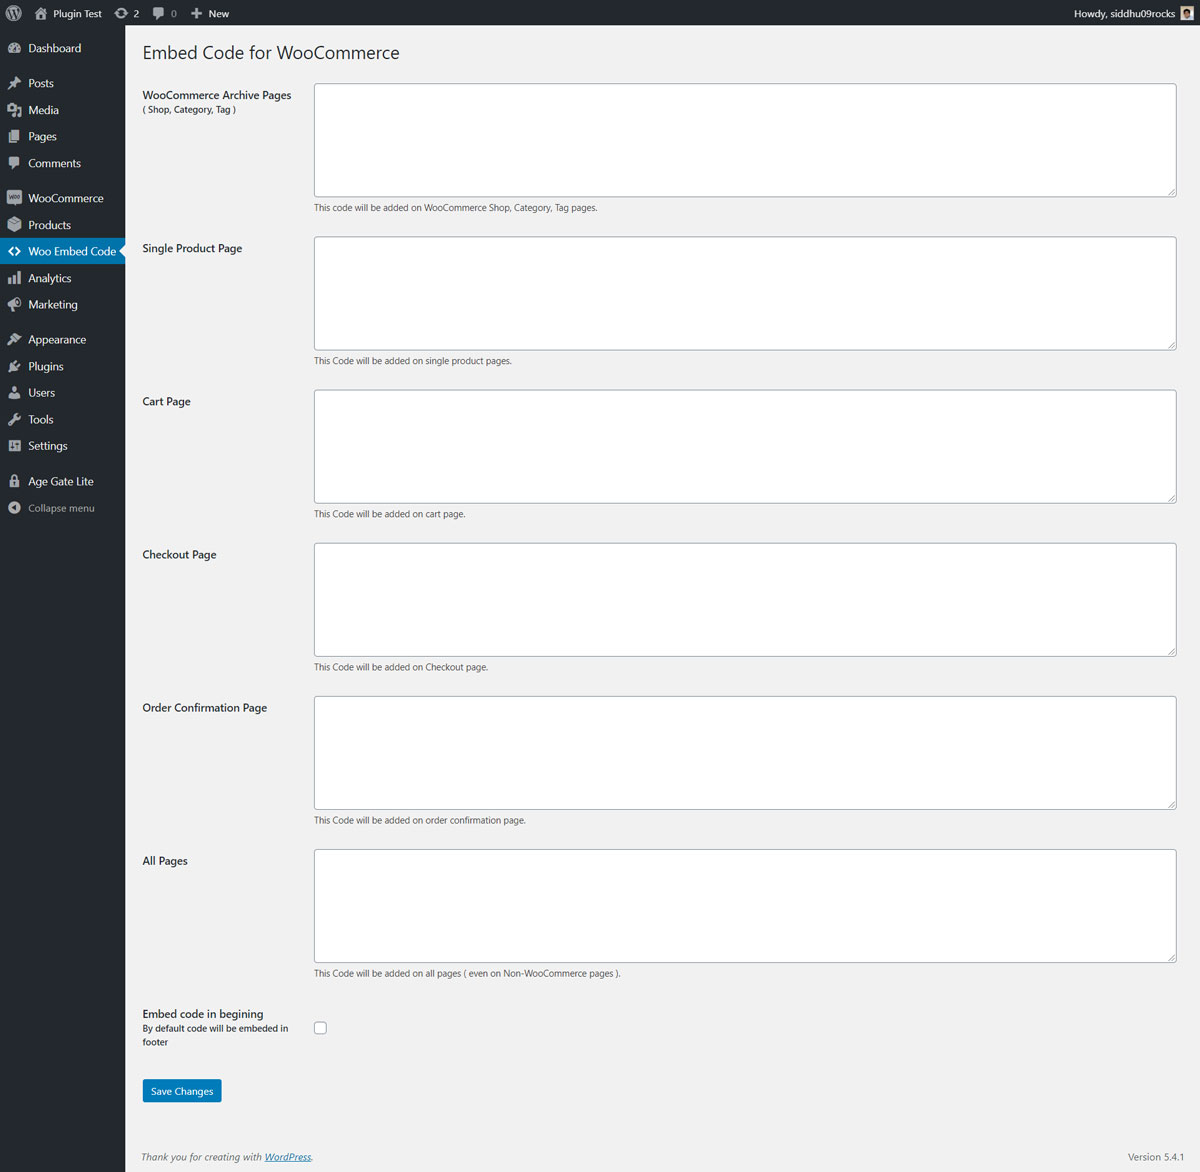
Task: Click the Users person icon
Action: (14, 392)
